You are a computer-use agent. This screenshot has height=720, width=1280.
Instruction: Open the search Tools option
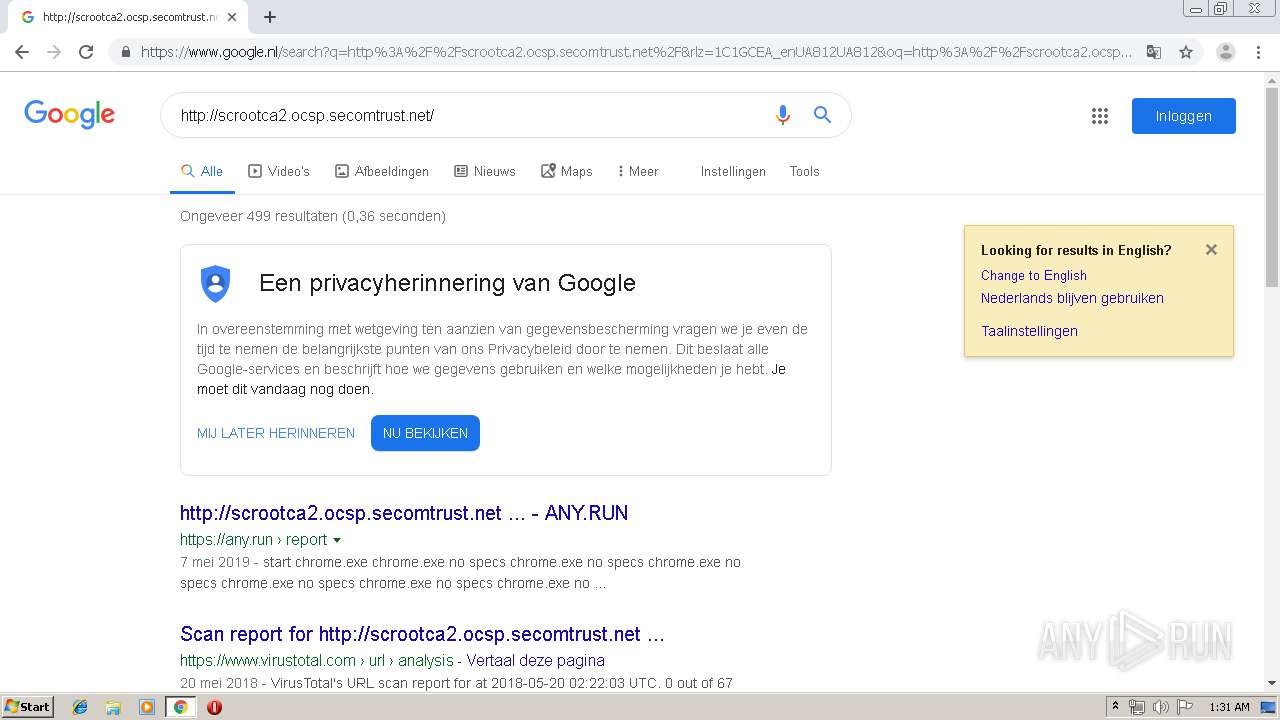pos(804,171)
